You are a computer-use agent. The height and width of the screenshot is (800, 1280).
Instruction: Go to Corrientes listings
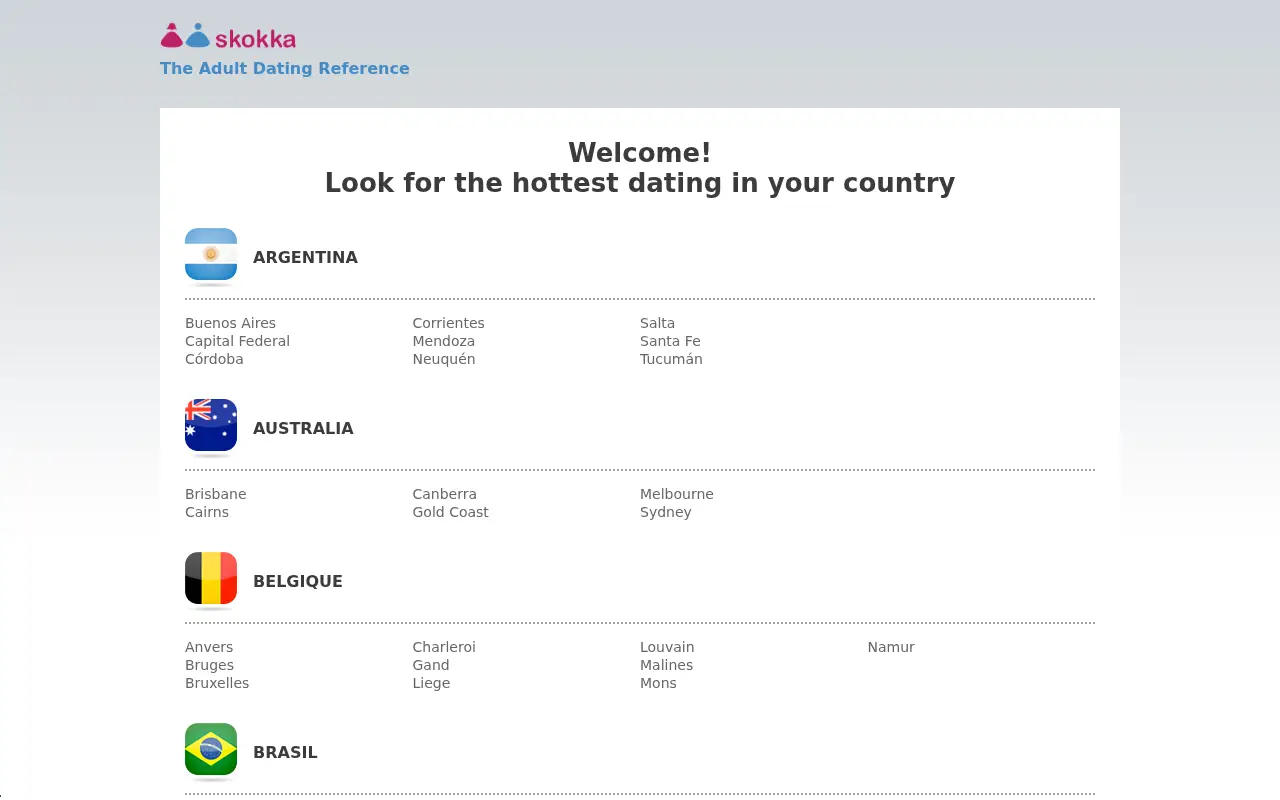pyautogui.click(x=448, y=323)
